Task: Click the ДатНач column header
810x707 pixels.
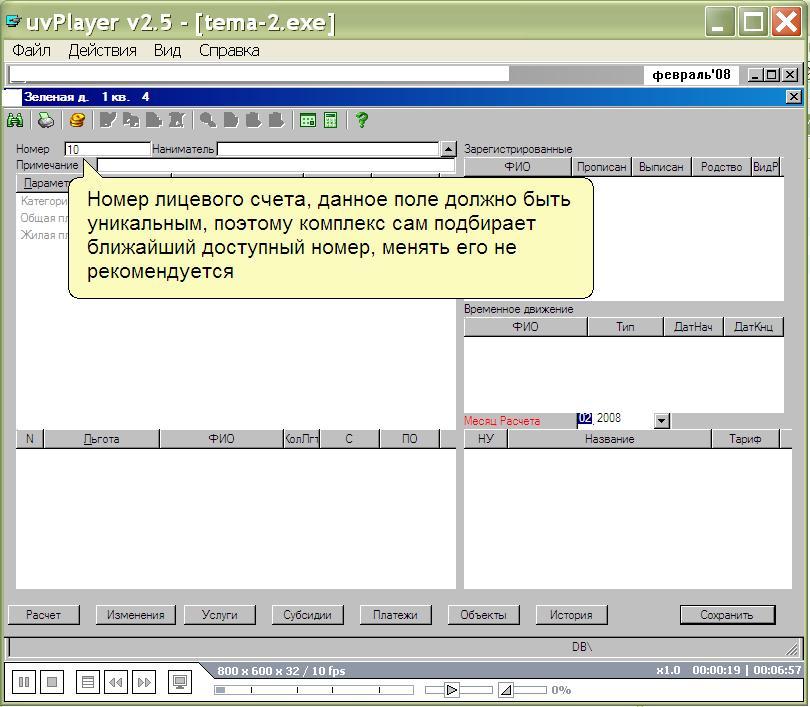Action: coord(693,327)
